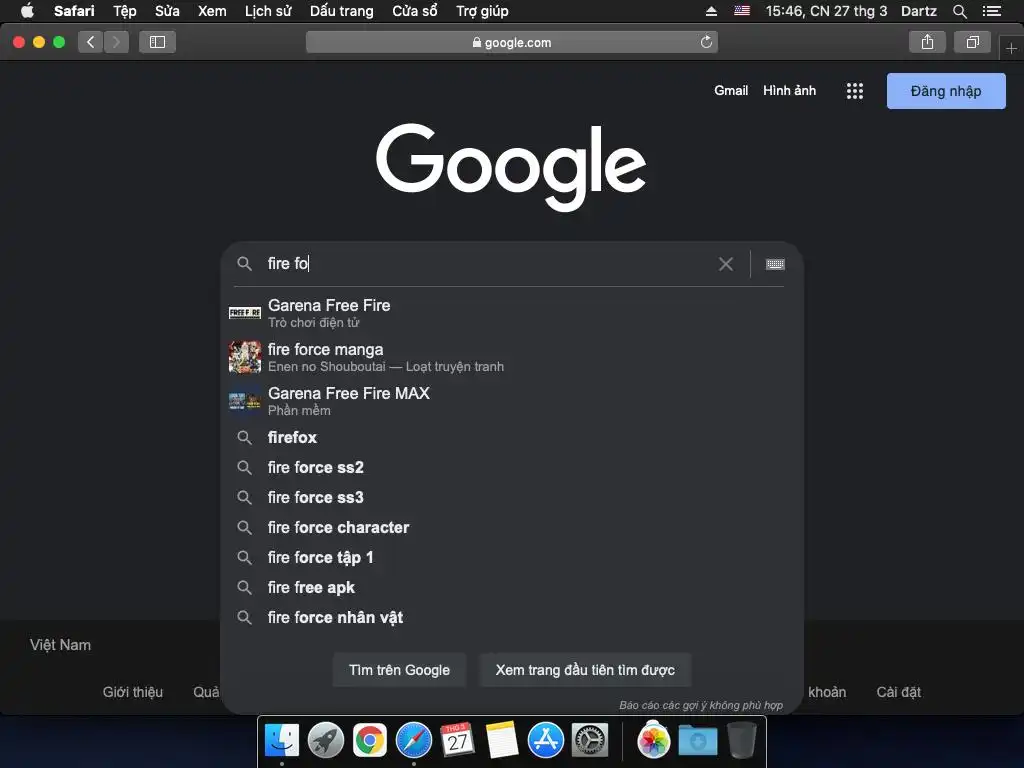Select fire force ss3 suggestion
The image size is (1024, 768).
click(x=512, y=498)
